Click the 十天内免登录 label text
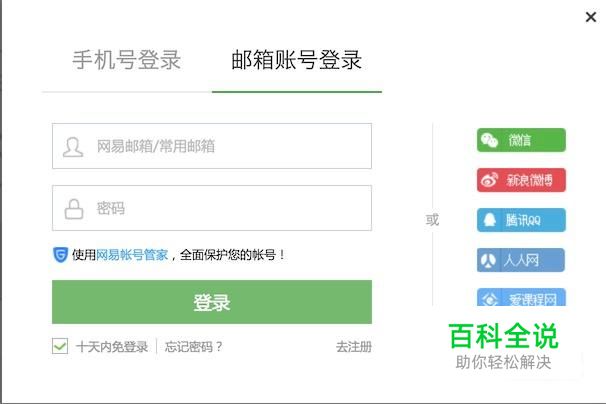Viewport: 606px width, 404px height. pyautogui.click(x=112, y=347)
